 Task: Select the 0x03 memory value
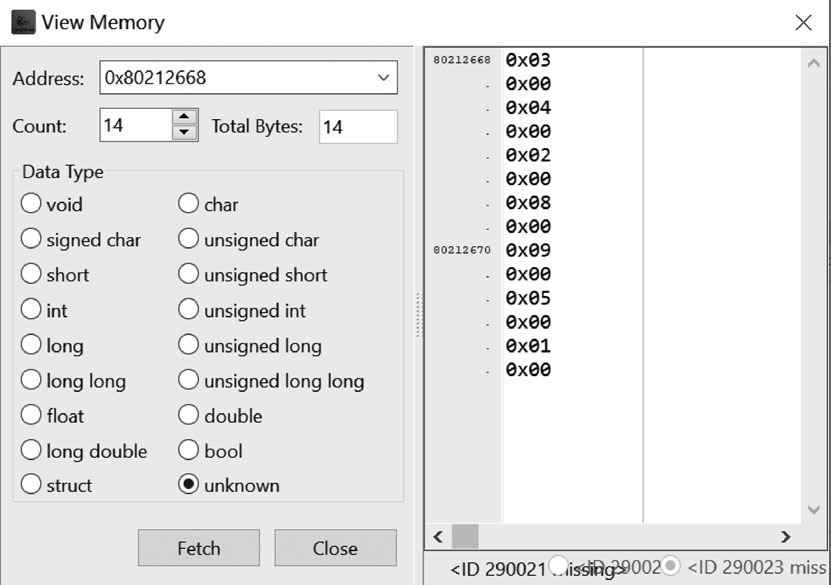pos(528,60)
